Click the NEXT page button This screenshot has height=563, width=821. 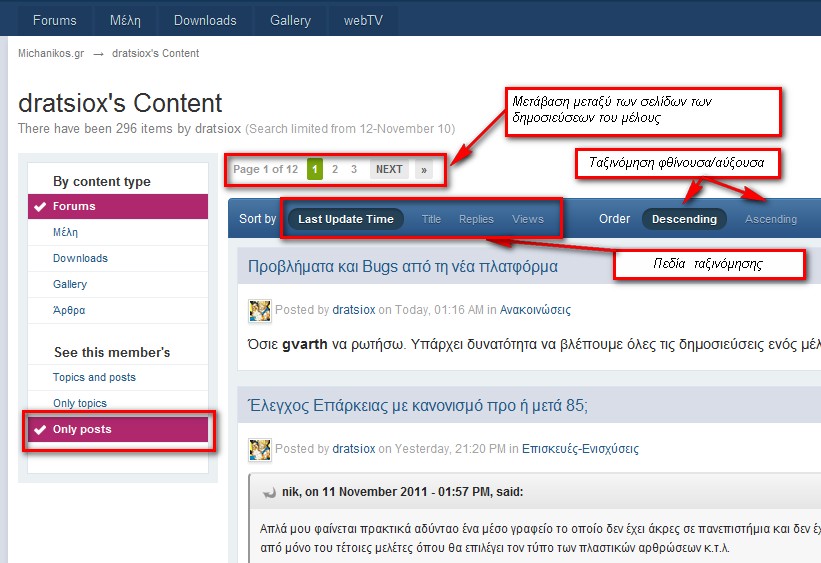389,169
